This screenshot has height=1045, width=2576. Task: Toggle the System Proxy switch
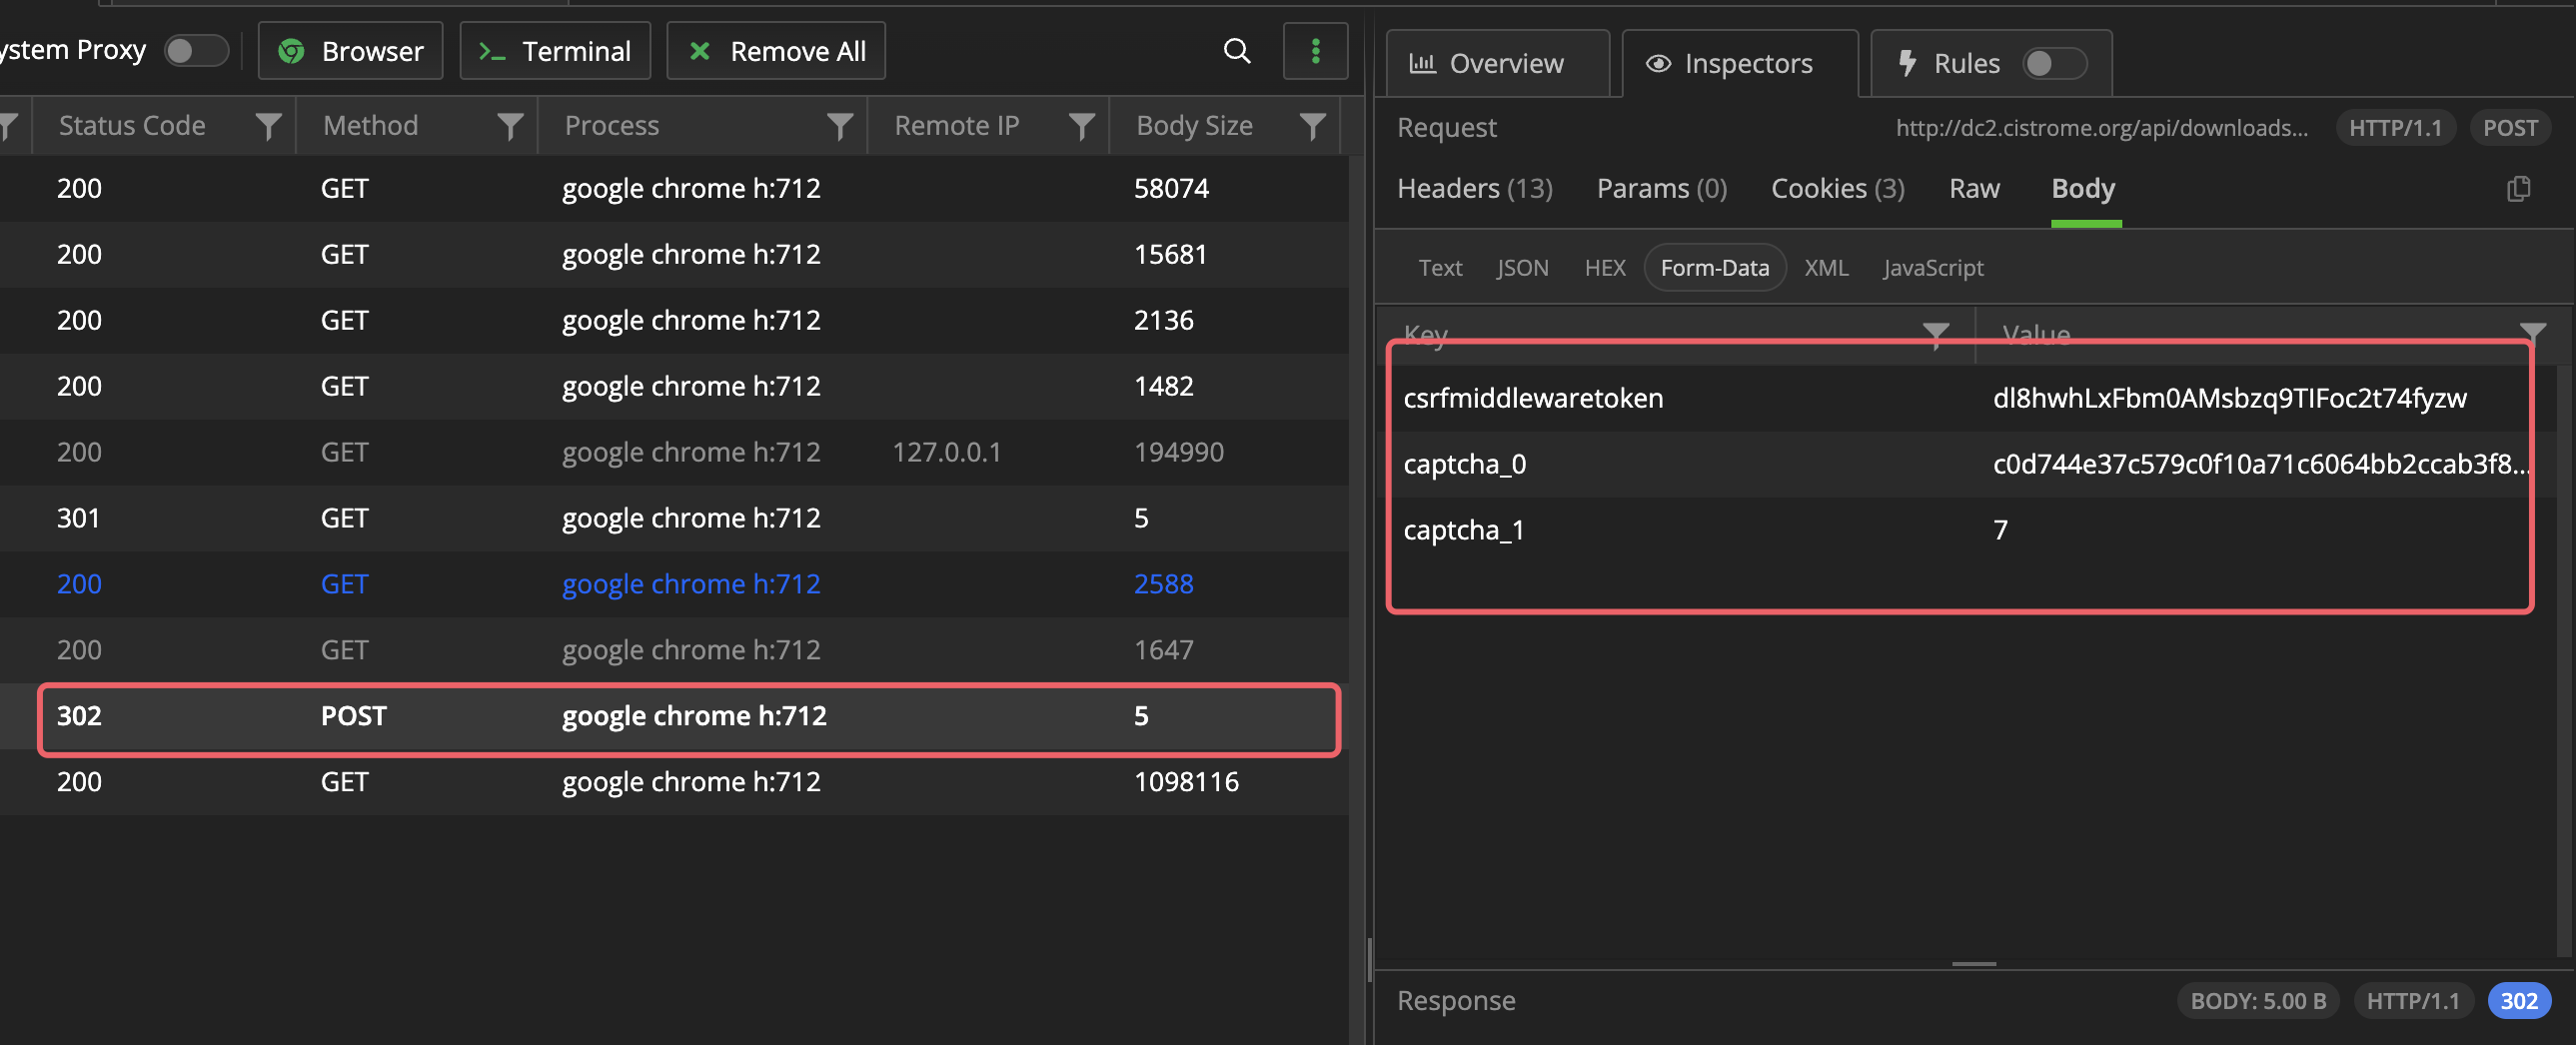pyautogui.click(x=196, y=50)
